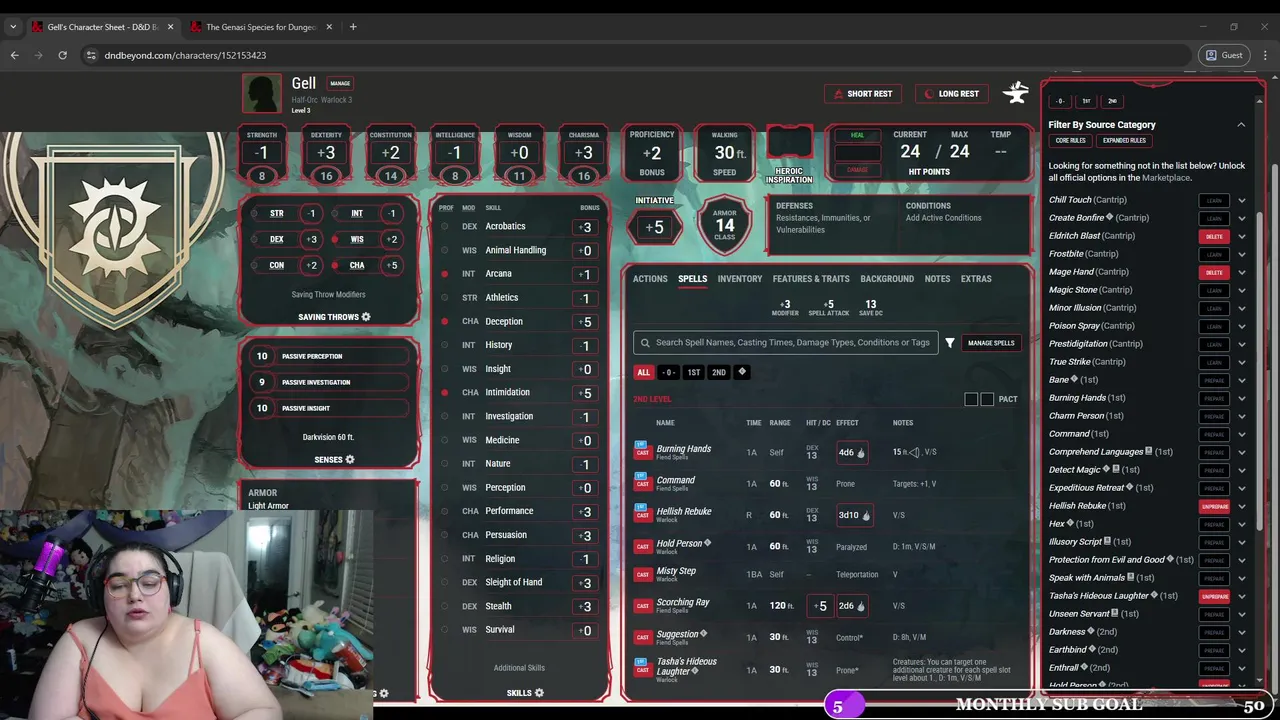Unprepare Tasha's Hideous Laughter in sidebar
The image size is (1280, 720).
coord(1214,596)
